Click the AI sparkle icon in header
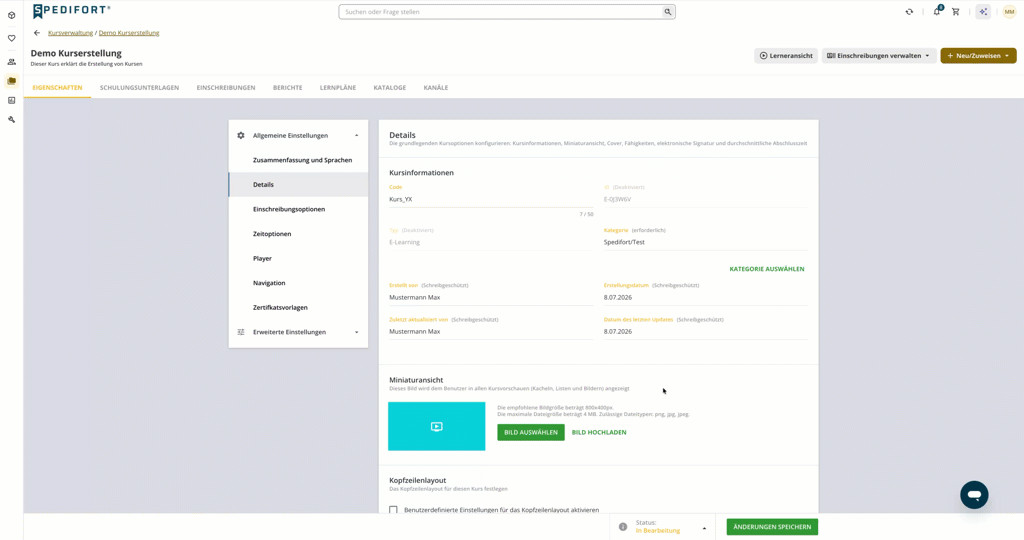The width and height of the screenshot is (1024, 540). pyautogui.click(x=983, y=12)
